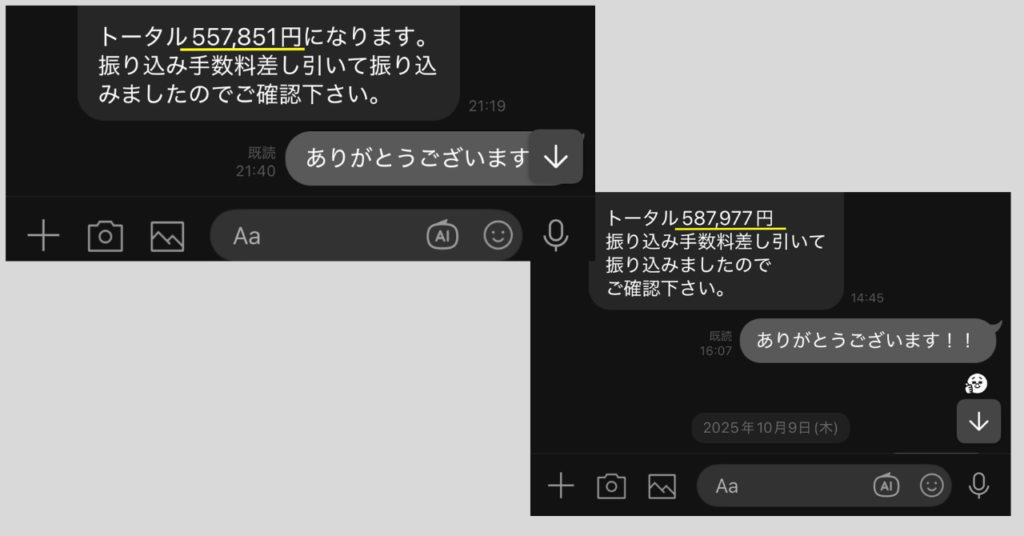Tap microphone icon in right chat
1024x536 pixels.
(978, 486)
